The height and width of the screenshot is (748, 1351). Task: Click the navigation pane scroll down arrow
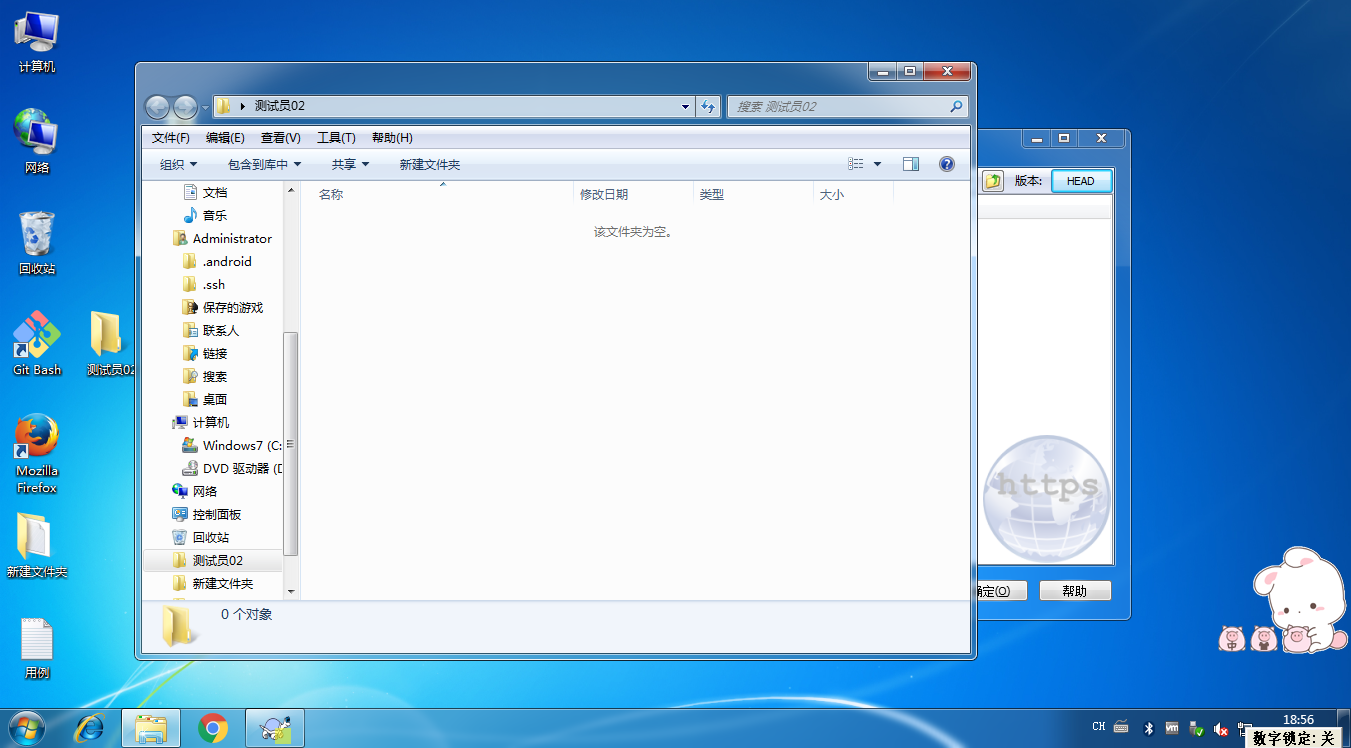[291, 592]
